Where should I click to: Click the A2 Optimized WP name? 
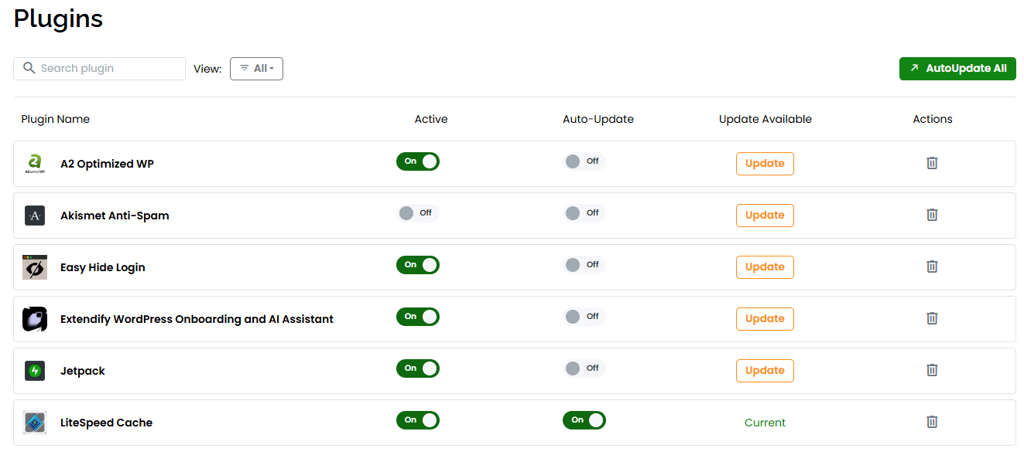pyautogui.click(x=107, y=164)
